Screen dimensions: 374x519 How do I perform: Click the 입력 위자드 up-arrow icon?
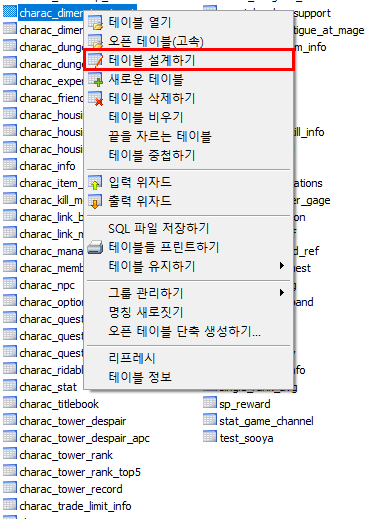96,182
